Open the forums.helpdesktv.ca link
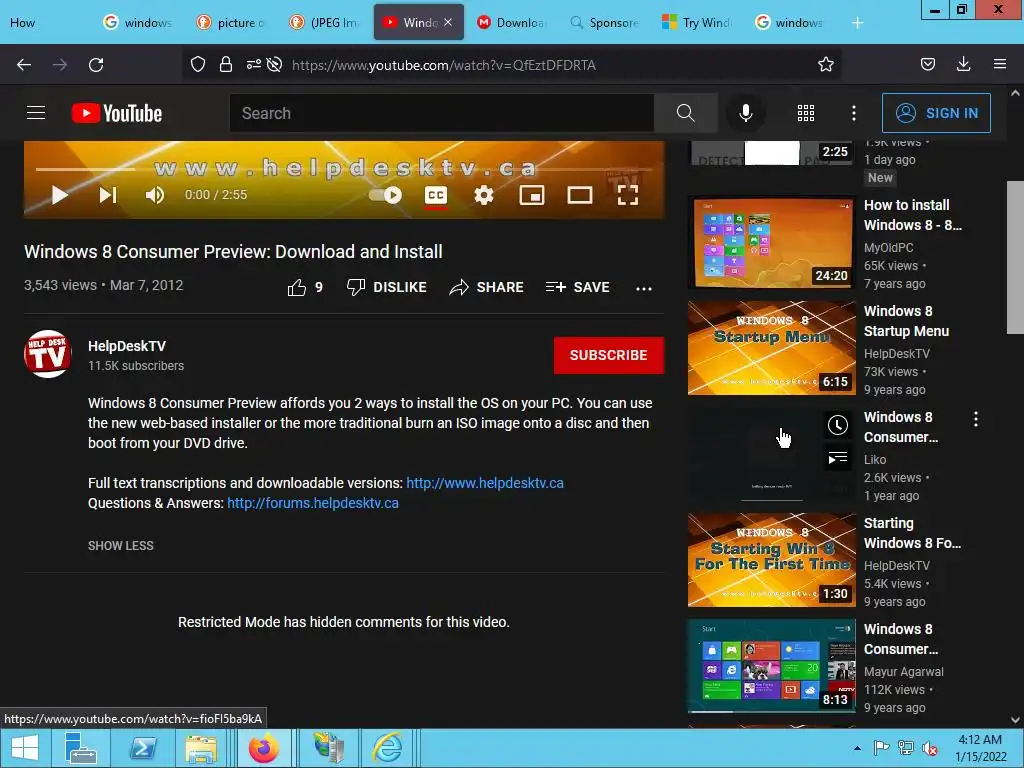 (313, 503)
